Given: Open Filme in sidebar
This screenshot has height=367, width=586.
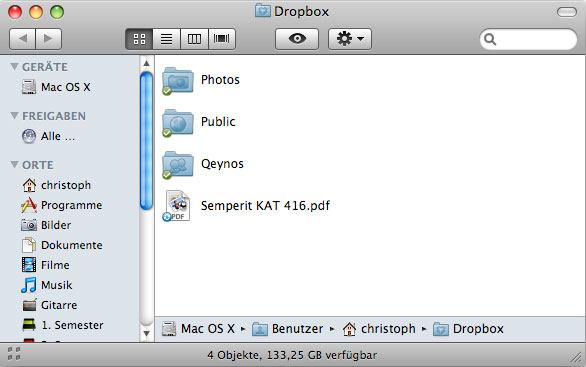Looking at the screenshot, I should click(x=45, y=265).
